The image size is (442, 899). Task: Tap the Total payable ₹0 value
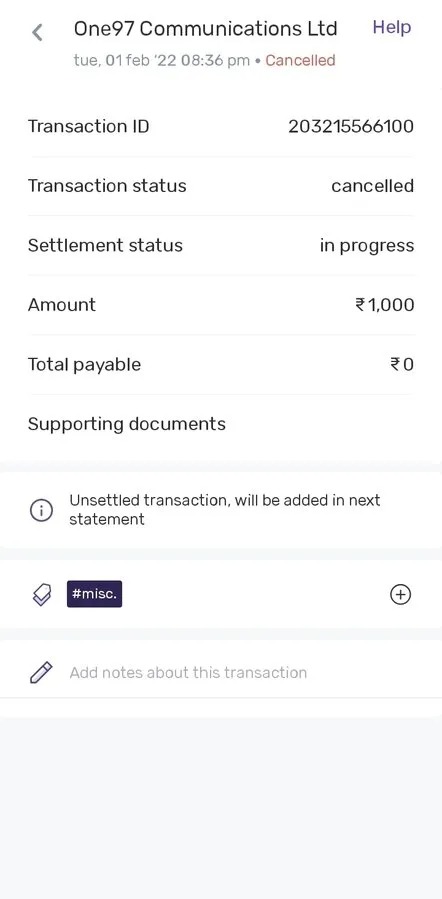[x=402, y=365]
